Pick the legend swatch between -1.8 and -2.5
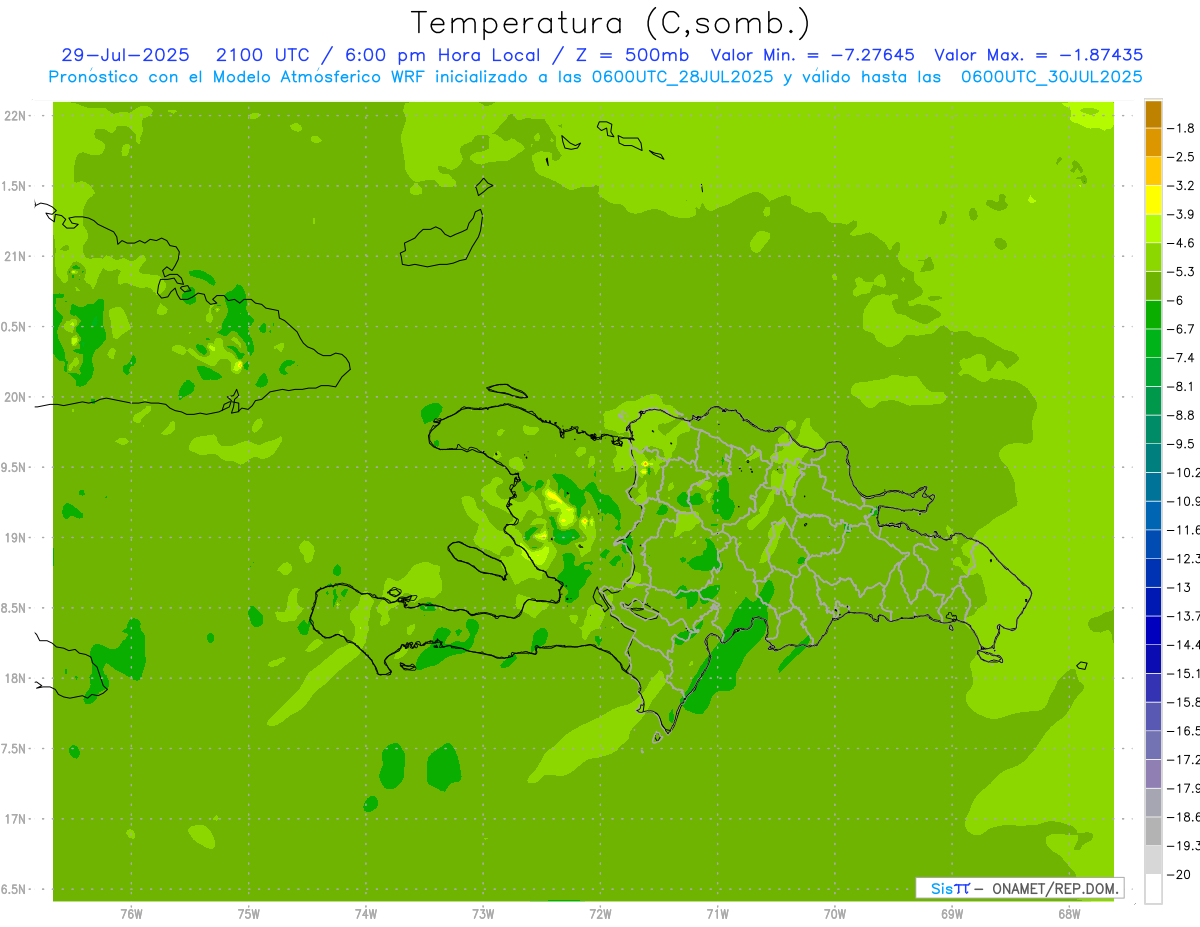Viewport: 1200px width, 927px height. coord(1153,143)
